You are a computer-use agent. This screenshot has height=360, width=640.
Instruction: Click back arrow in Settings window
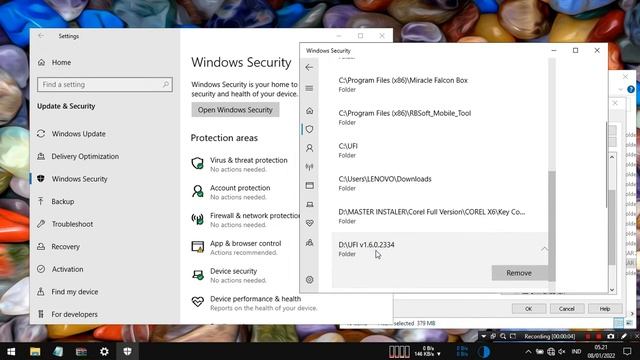click(x=41, y=36)
